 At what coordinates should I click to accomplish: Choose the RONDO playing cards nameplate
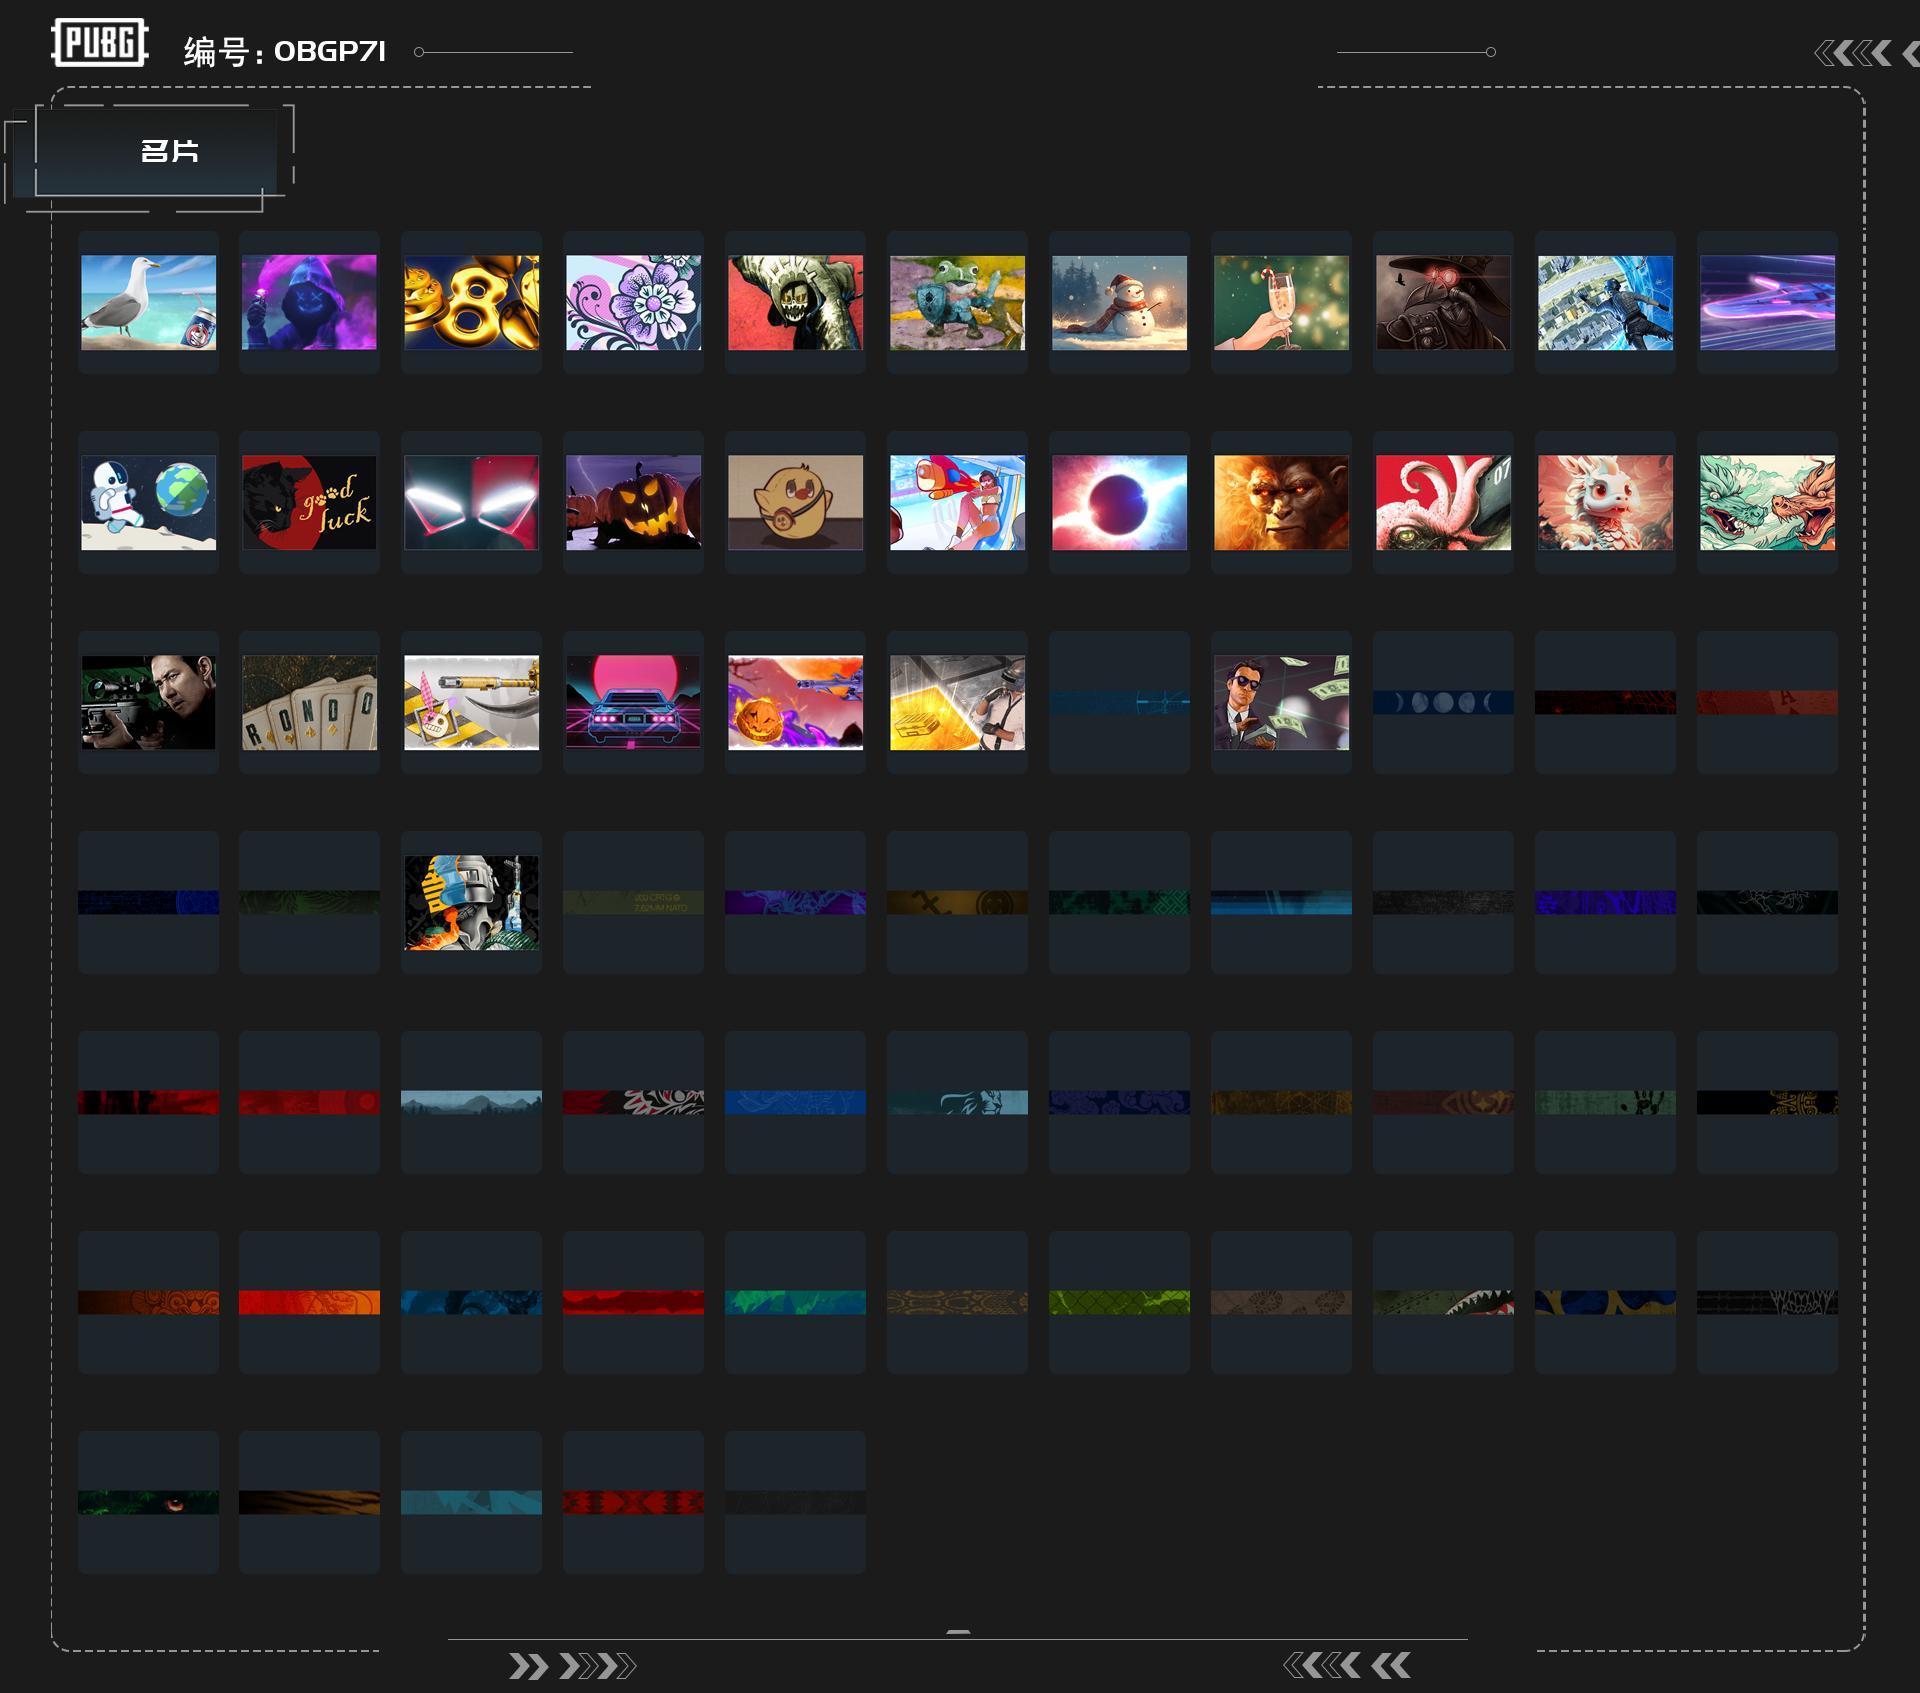(x=309, y=702)
